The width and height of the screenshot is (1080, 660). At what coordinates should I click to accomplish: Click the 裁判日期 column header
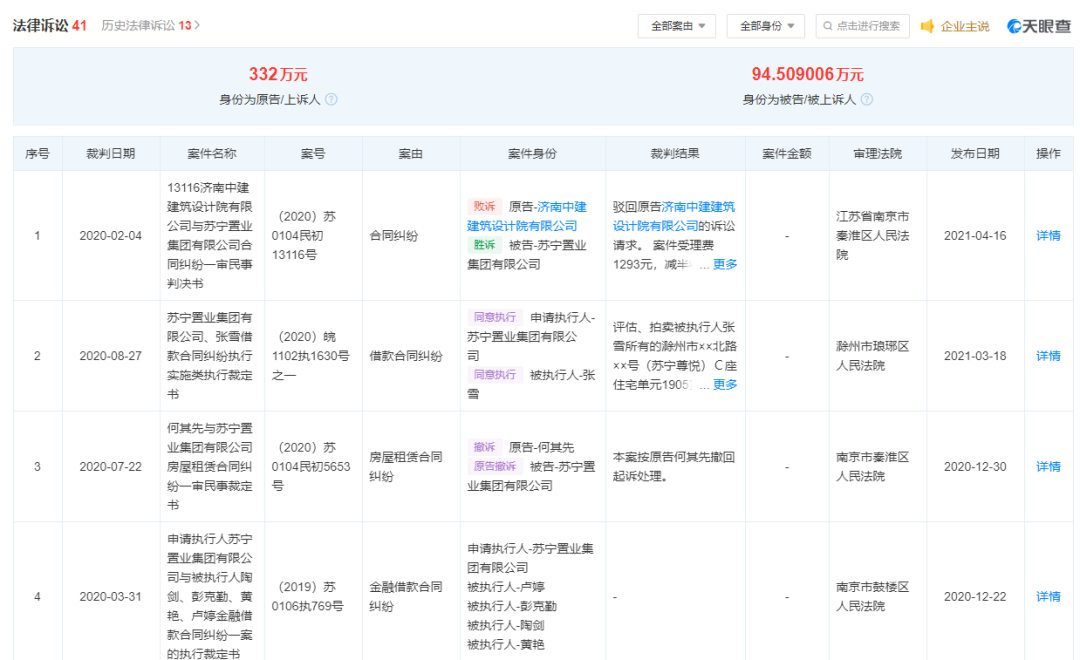111,154
